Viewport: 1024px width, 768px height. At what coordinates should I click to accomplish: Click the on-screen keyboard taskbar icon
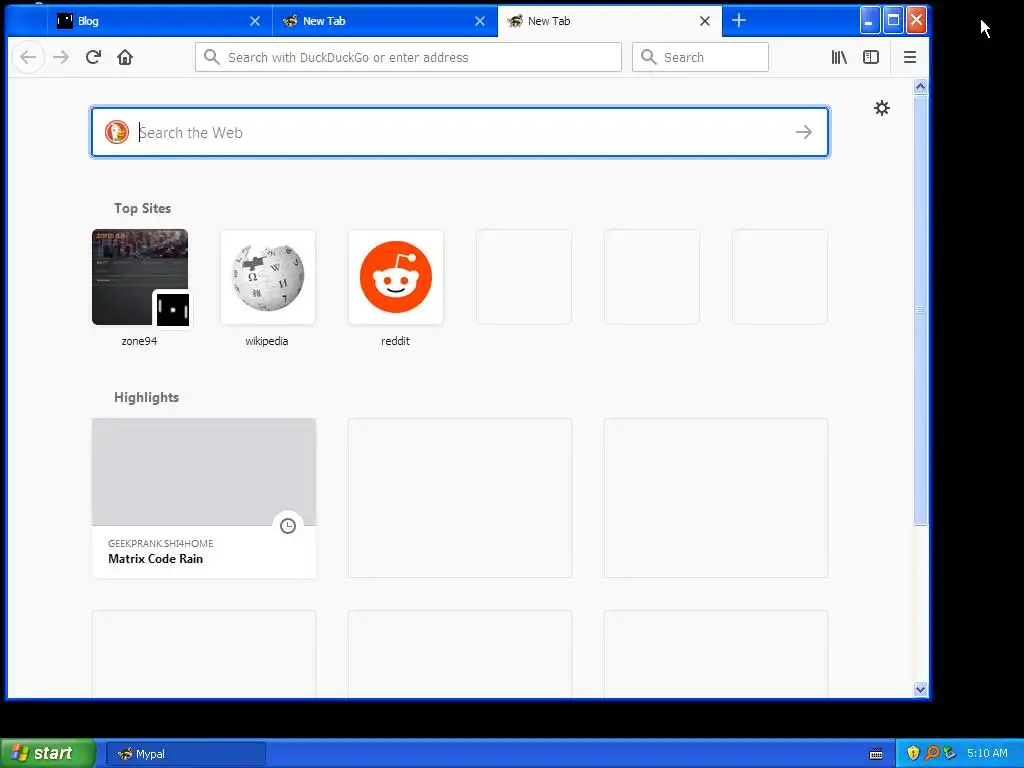876,754
